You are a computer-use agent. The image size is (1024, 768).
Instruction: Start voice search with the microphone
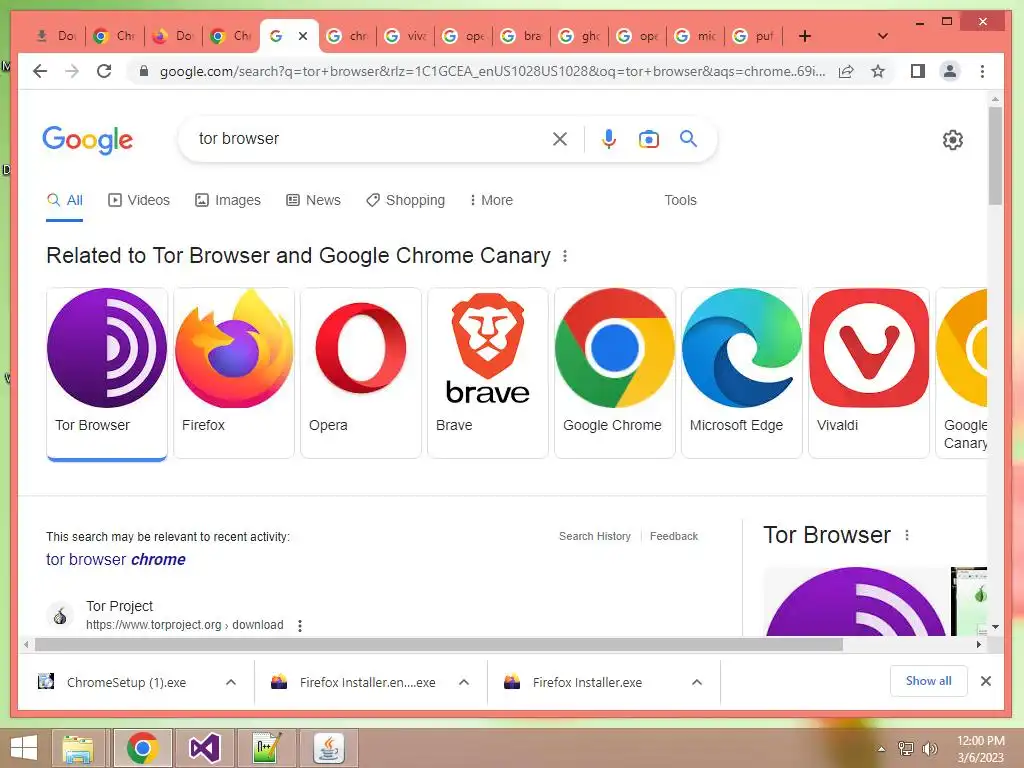pyautogui.click(x=609, y=139)
